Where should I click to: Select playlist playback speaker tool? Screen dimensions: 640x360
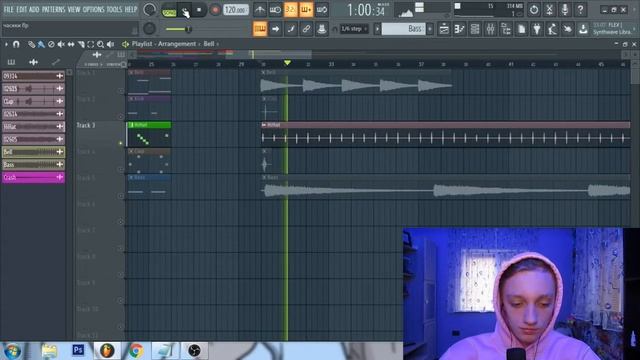coord(110,44)
